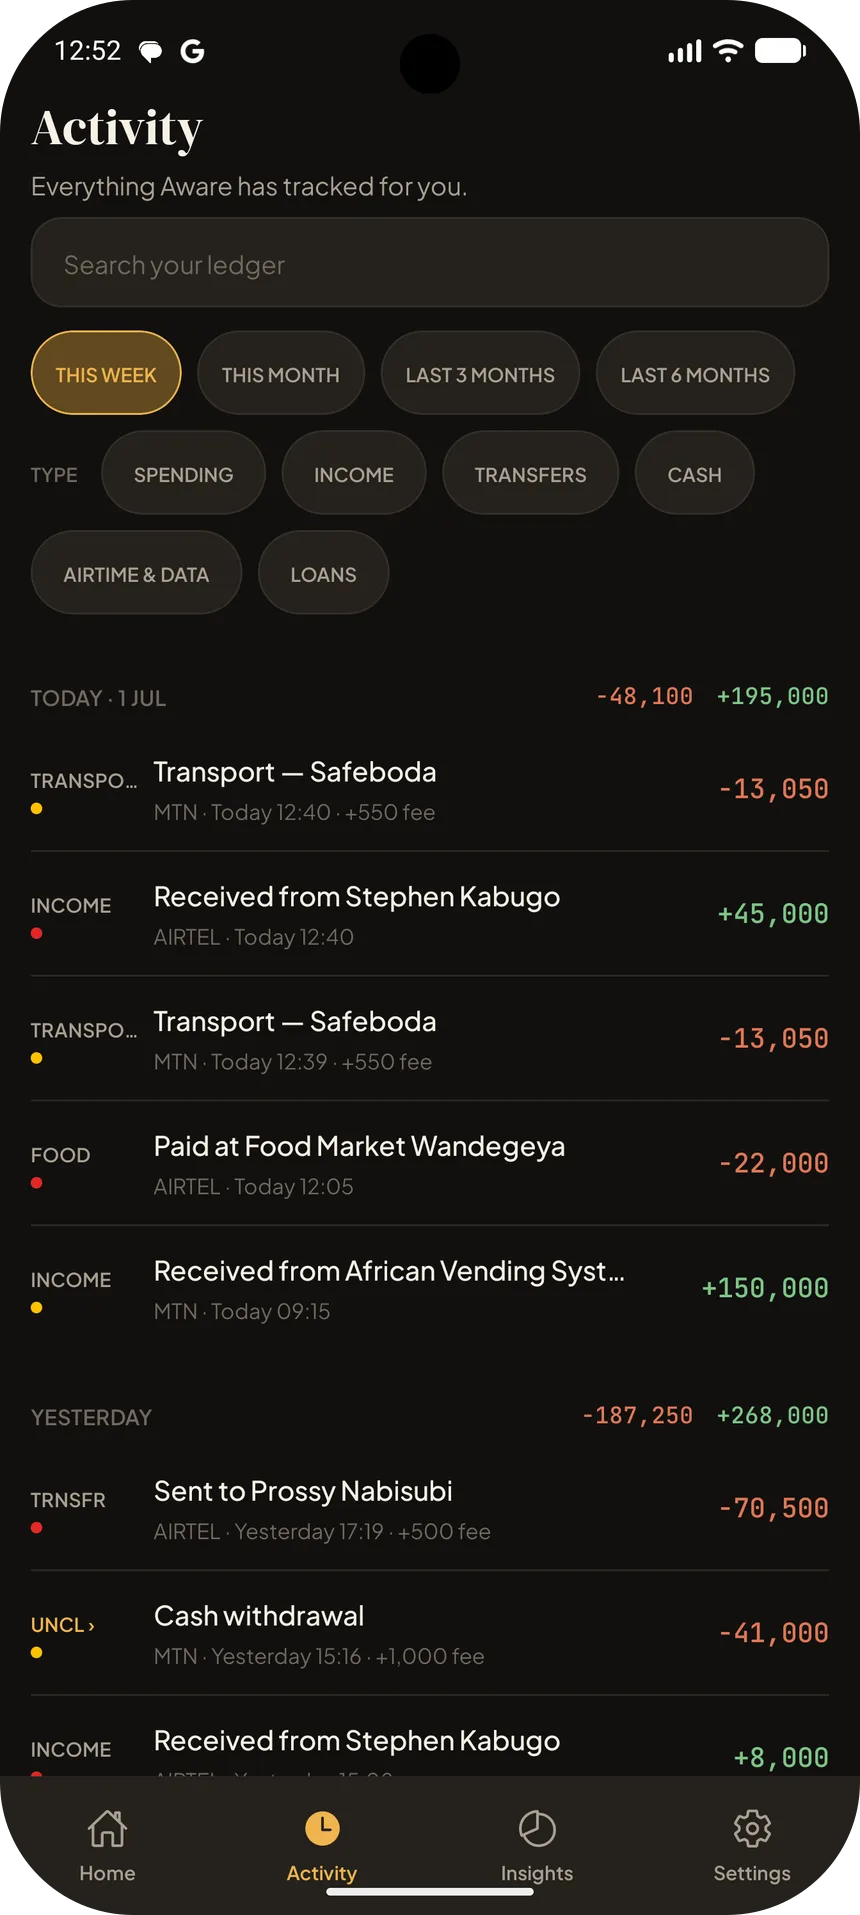The image size is (860, 1915).
Task: Toggle the AIRTIME & DATA type filter
Action: coord(136,573)
